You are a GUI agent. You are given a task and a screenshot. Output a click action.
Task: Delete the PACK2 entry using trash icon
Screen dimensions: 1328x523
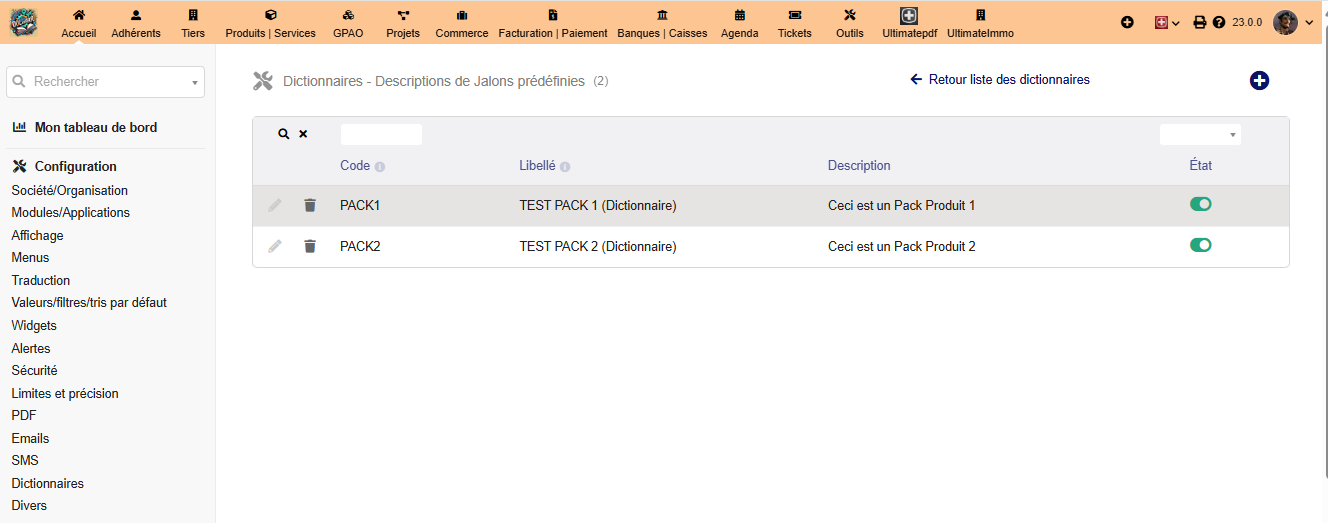click(310, 246)
